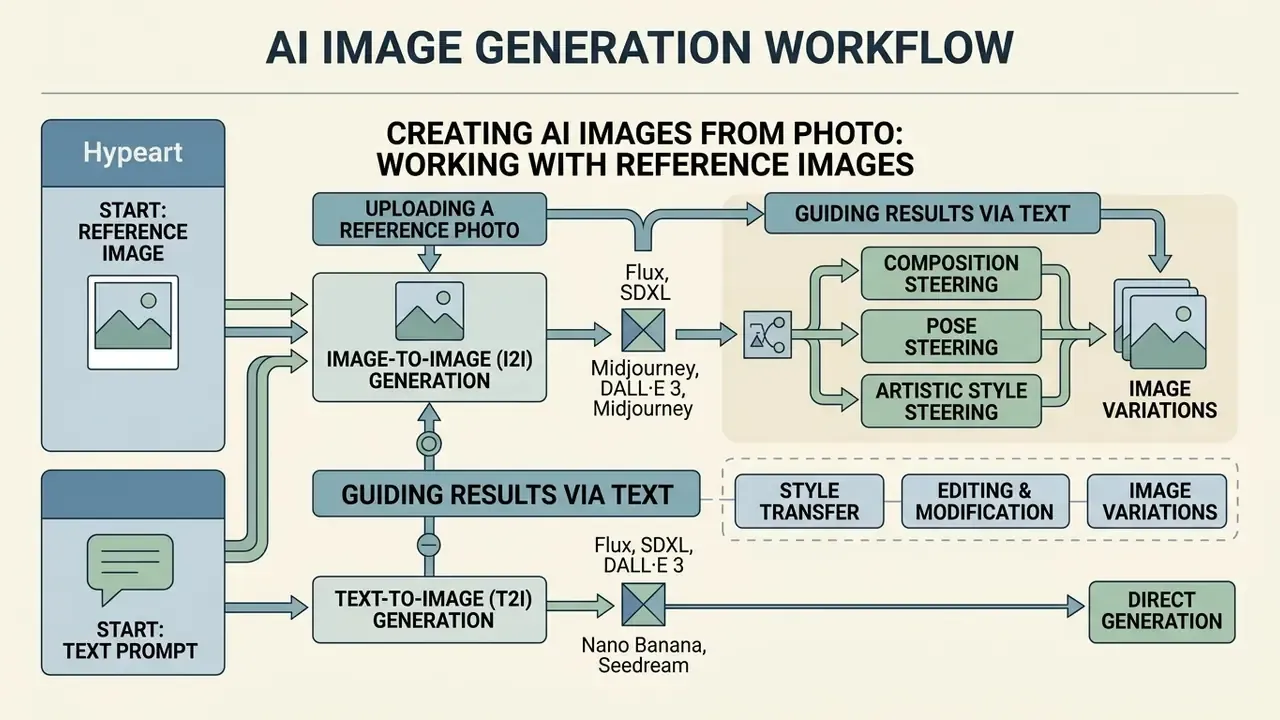Click the "AI IMAGE GENERATION WORKFLOW" title
Screen dimensions: 1280x720
tap(640, 48)
